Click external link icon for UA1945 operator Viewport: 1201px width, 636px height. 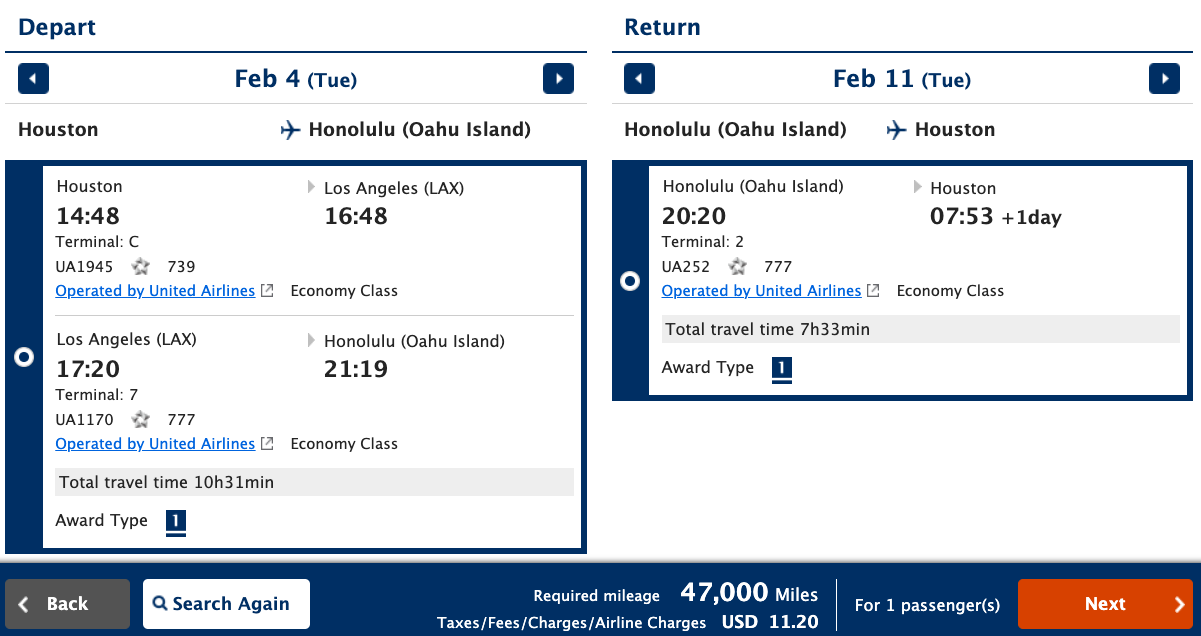(x=267, y=291)
